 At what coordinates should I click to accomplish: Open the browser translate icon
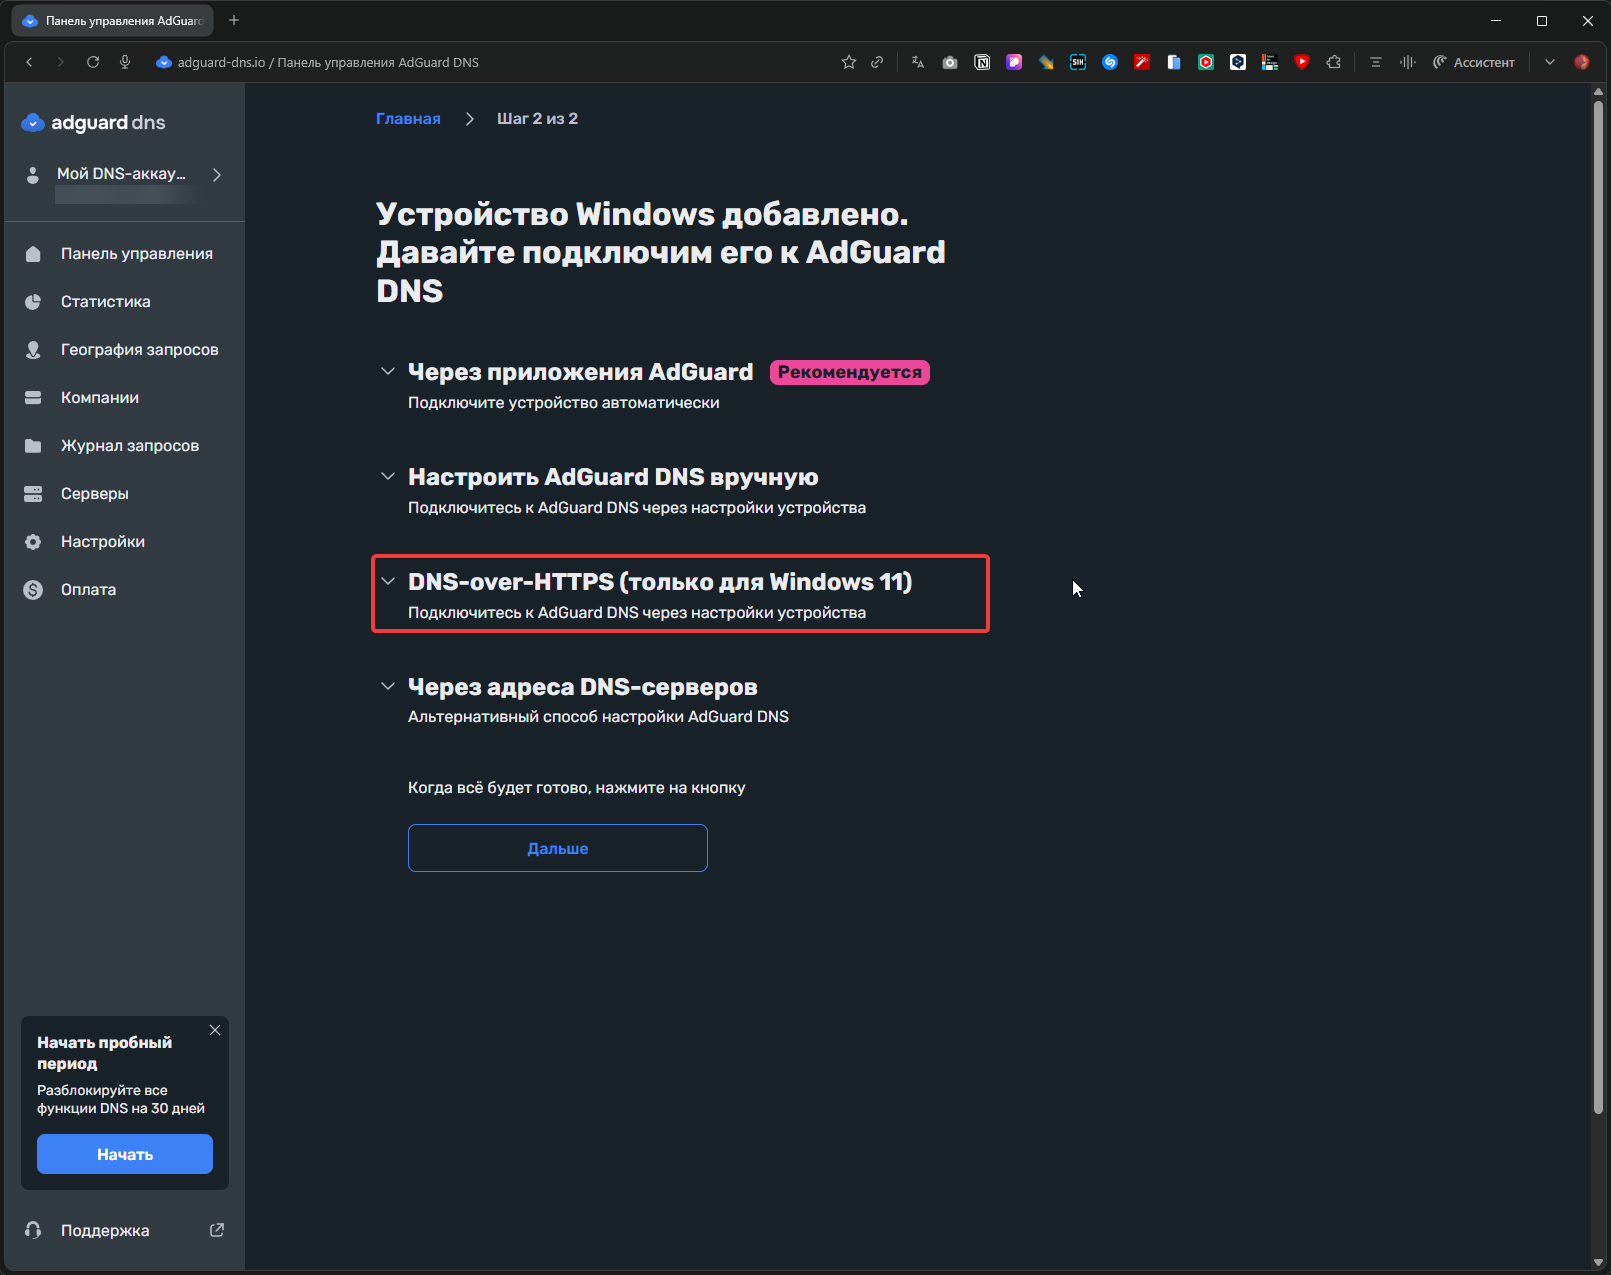click(x=918, y=62)
